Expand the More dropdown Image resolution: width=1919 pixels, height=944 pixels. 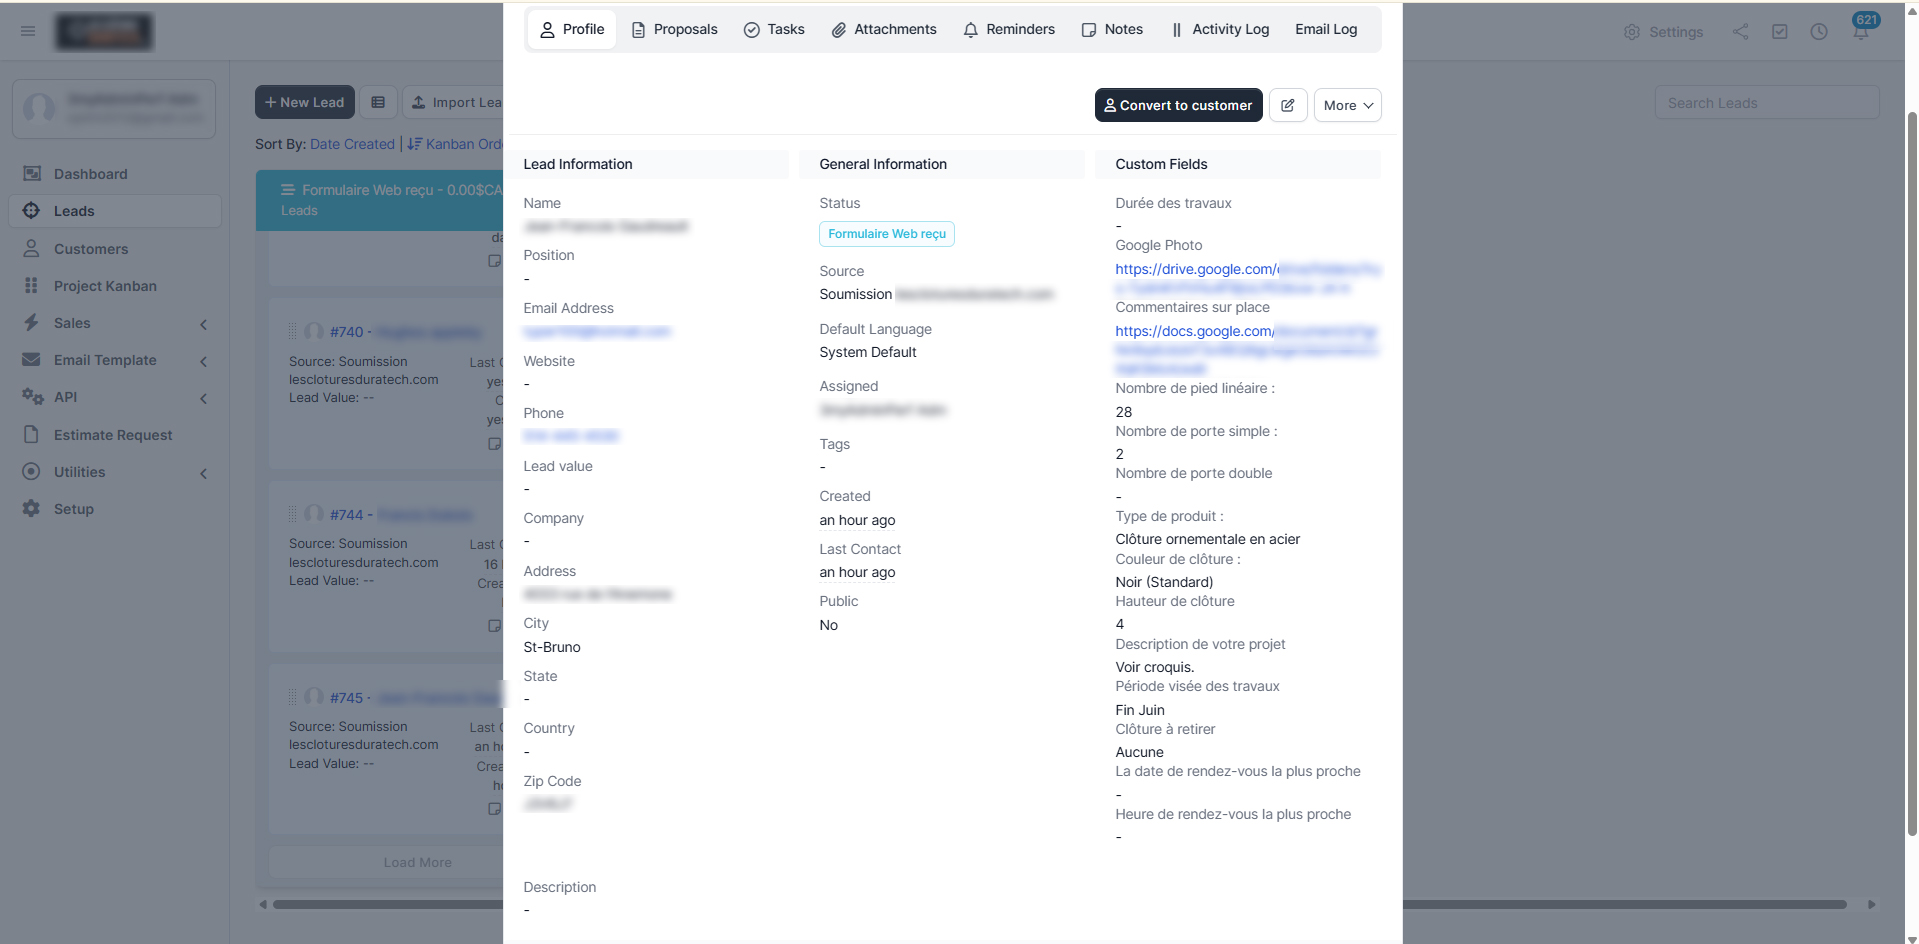1347,105
